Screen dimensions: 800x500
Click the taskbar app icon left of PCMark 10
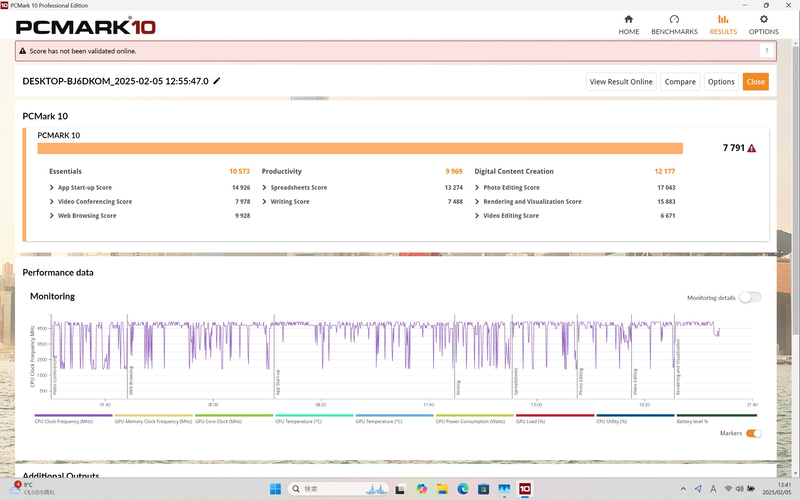click(504, 489)
